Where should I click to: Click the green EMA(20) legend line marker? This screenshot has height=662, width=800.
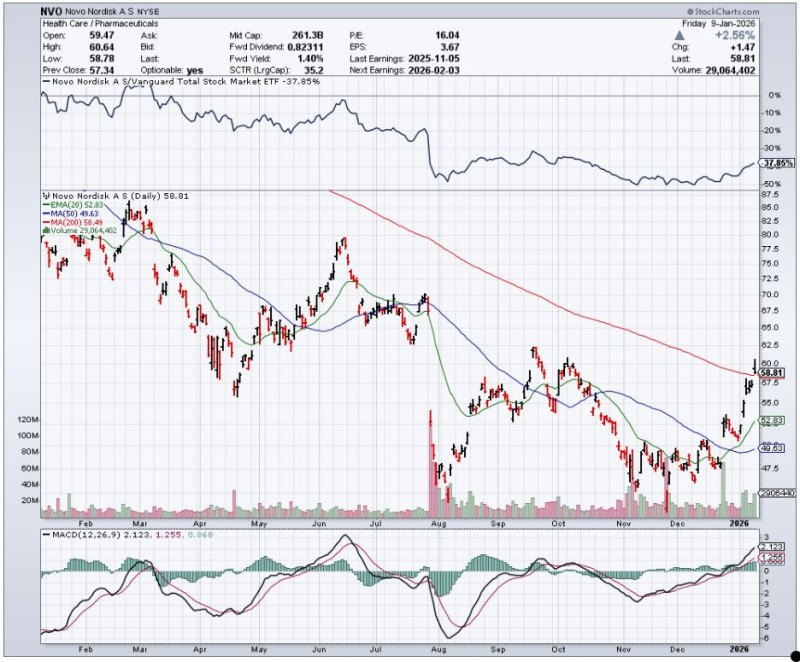click(x=44, y=204)
